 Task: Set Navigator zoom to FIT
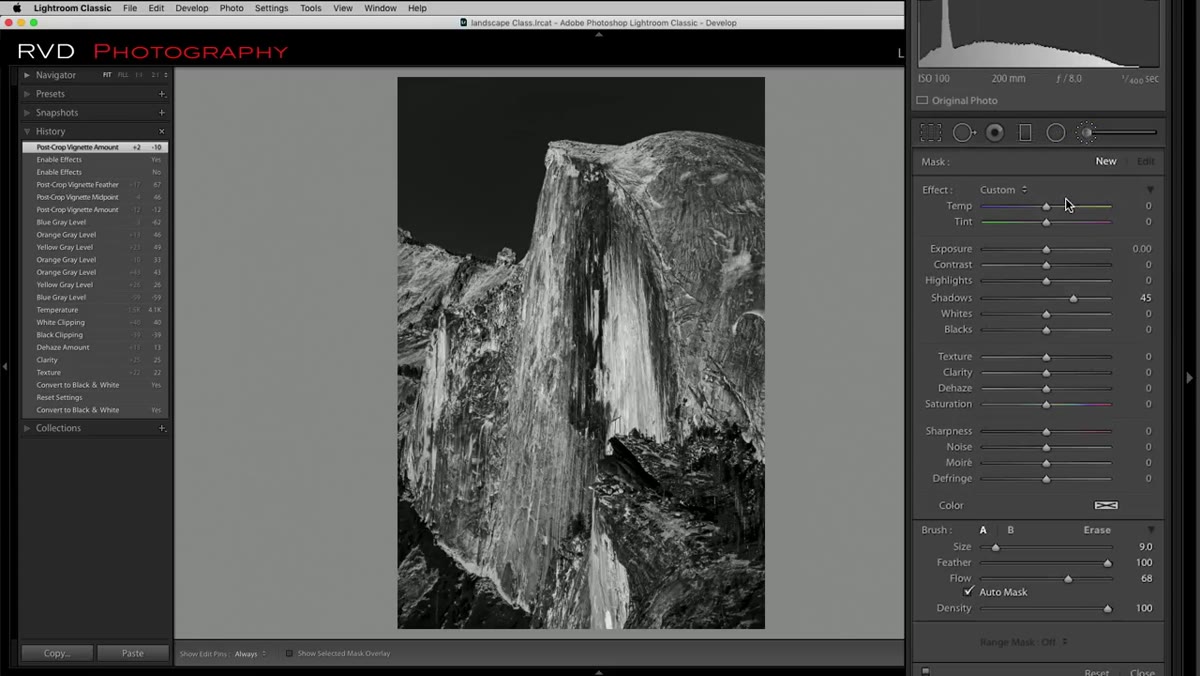107,75
